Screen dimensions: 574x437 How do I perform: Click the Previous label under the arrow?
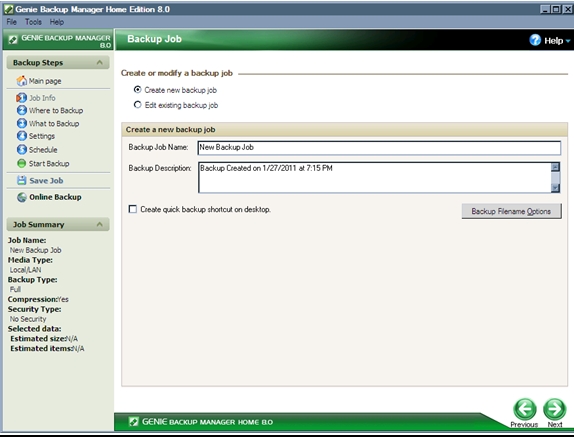[x=524, y=424]
